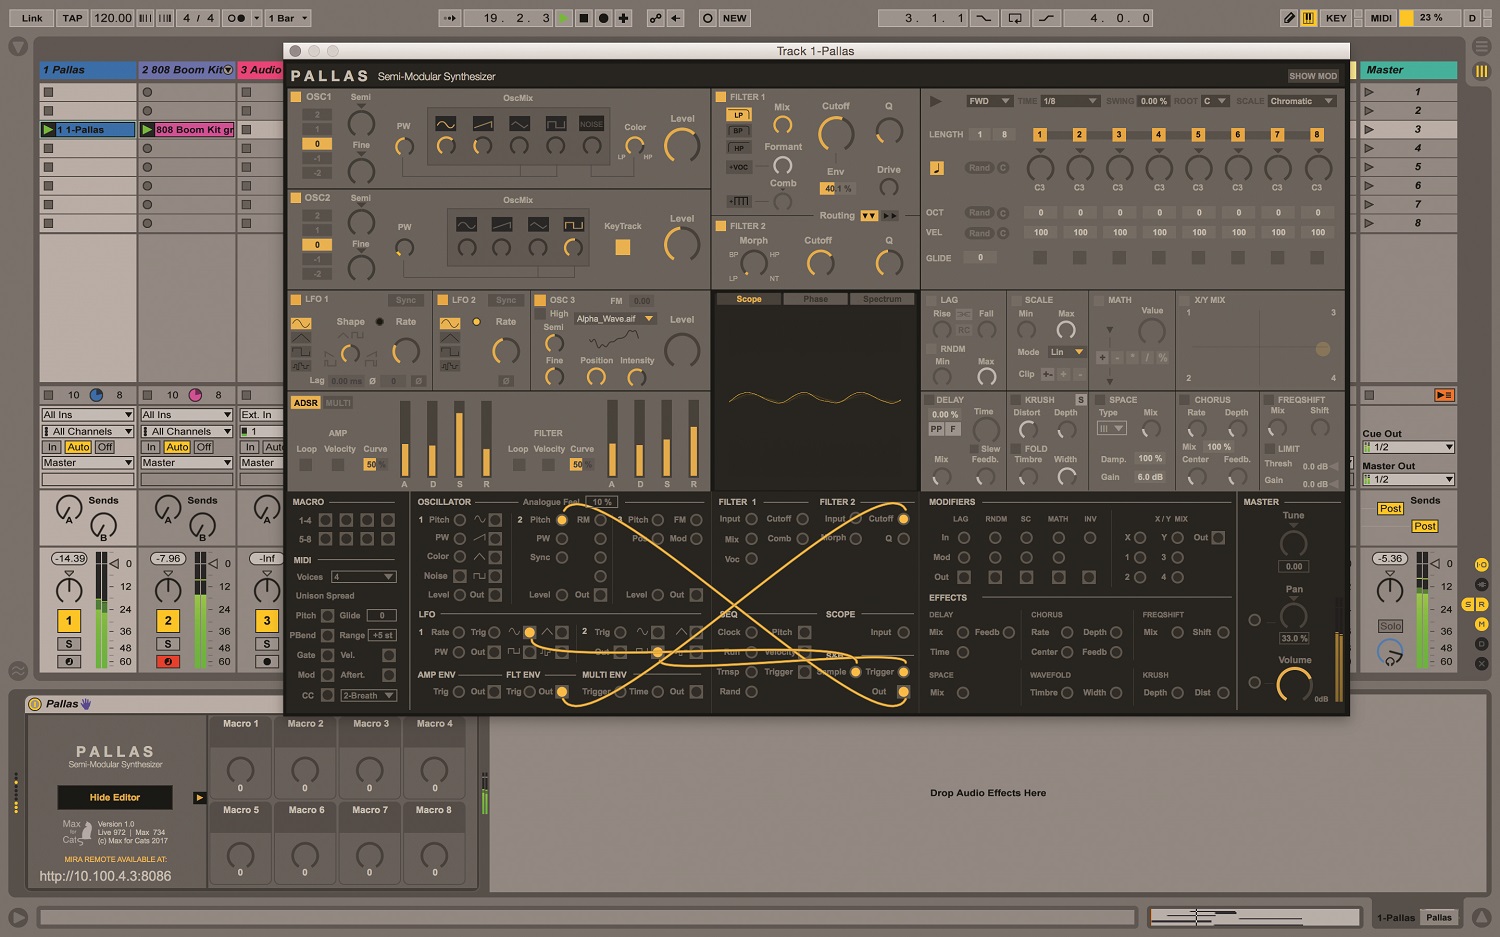Toggle the FILTER 1 on/off box
1500x937 pixels.
coord(721,97)
